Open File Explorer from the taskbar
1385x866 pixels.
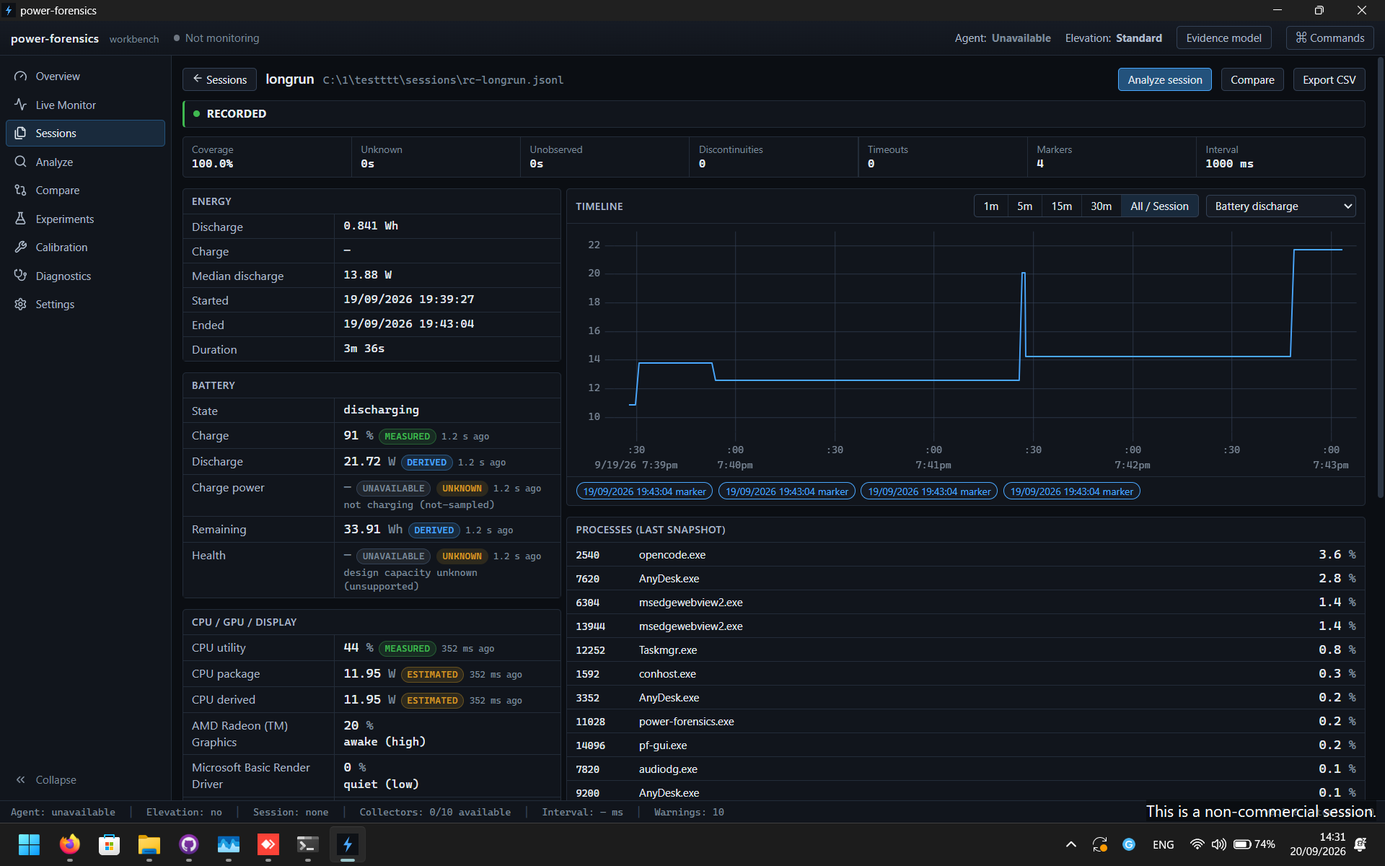coord(149,844)
